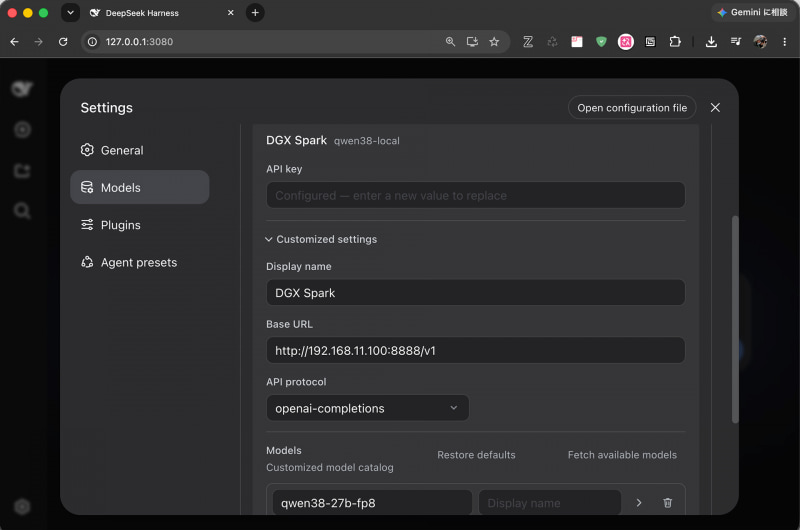Open the Chrome profile avatar
800x530 pixels.
tap(760, 42)
